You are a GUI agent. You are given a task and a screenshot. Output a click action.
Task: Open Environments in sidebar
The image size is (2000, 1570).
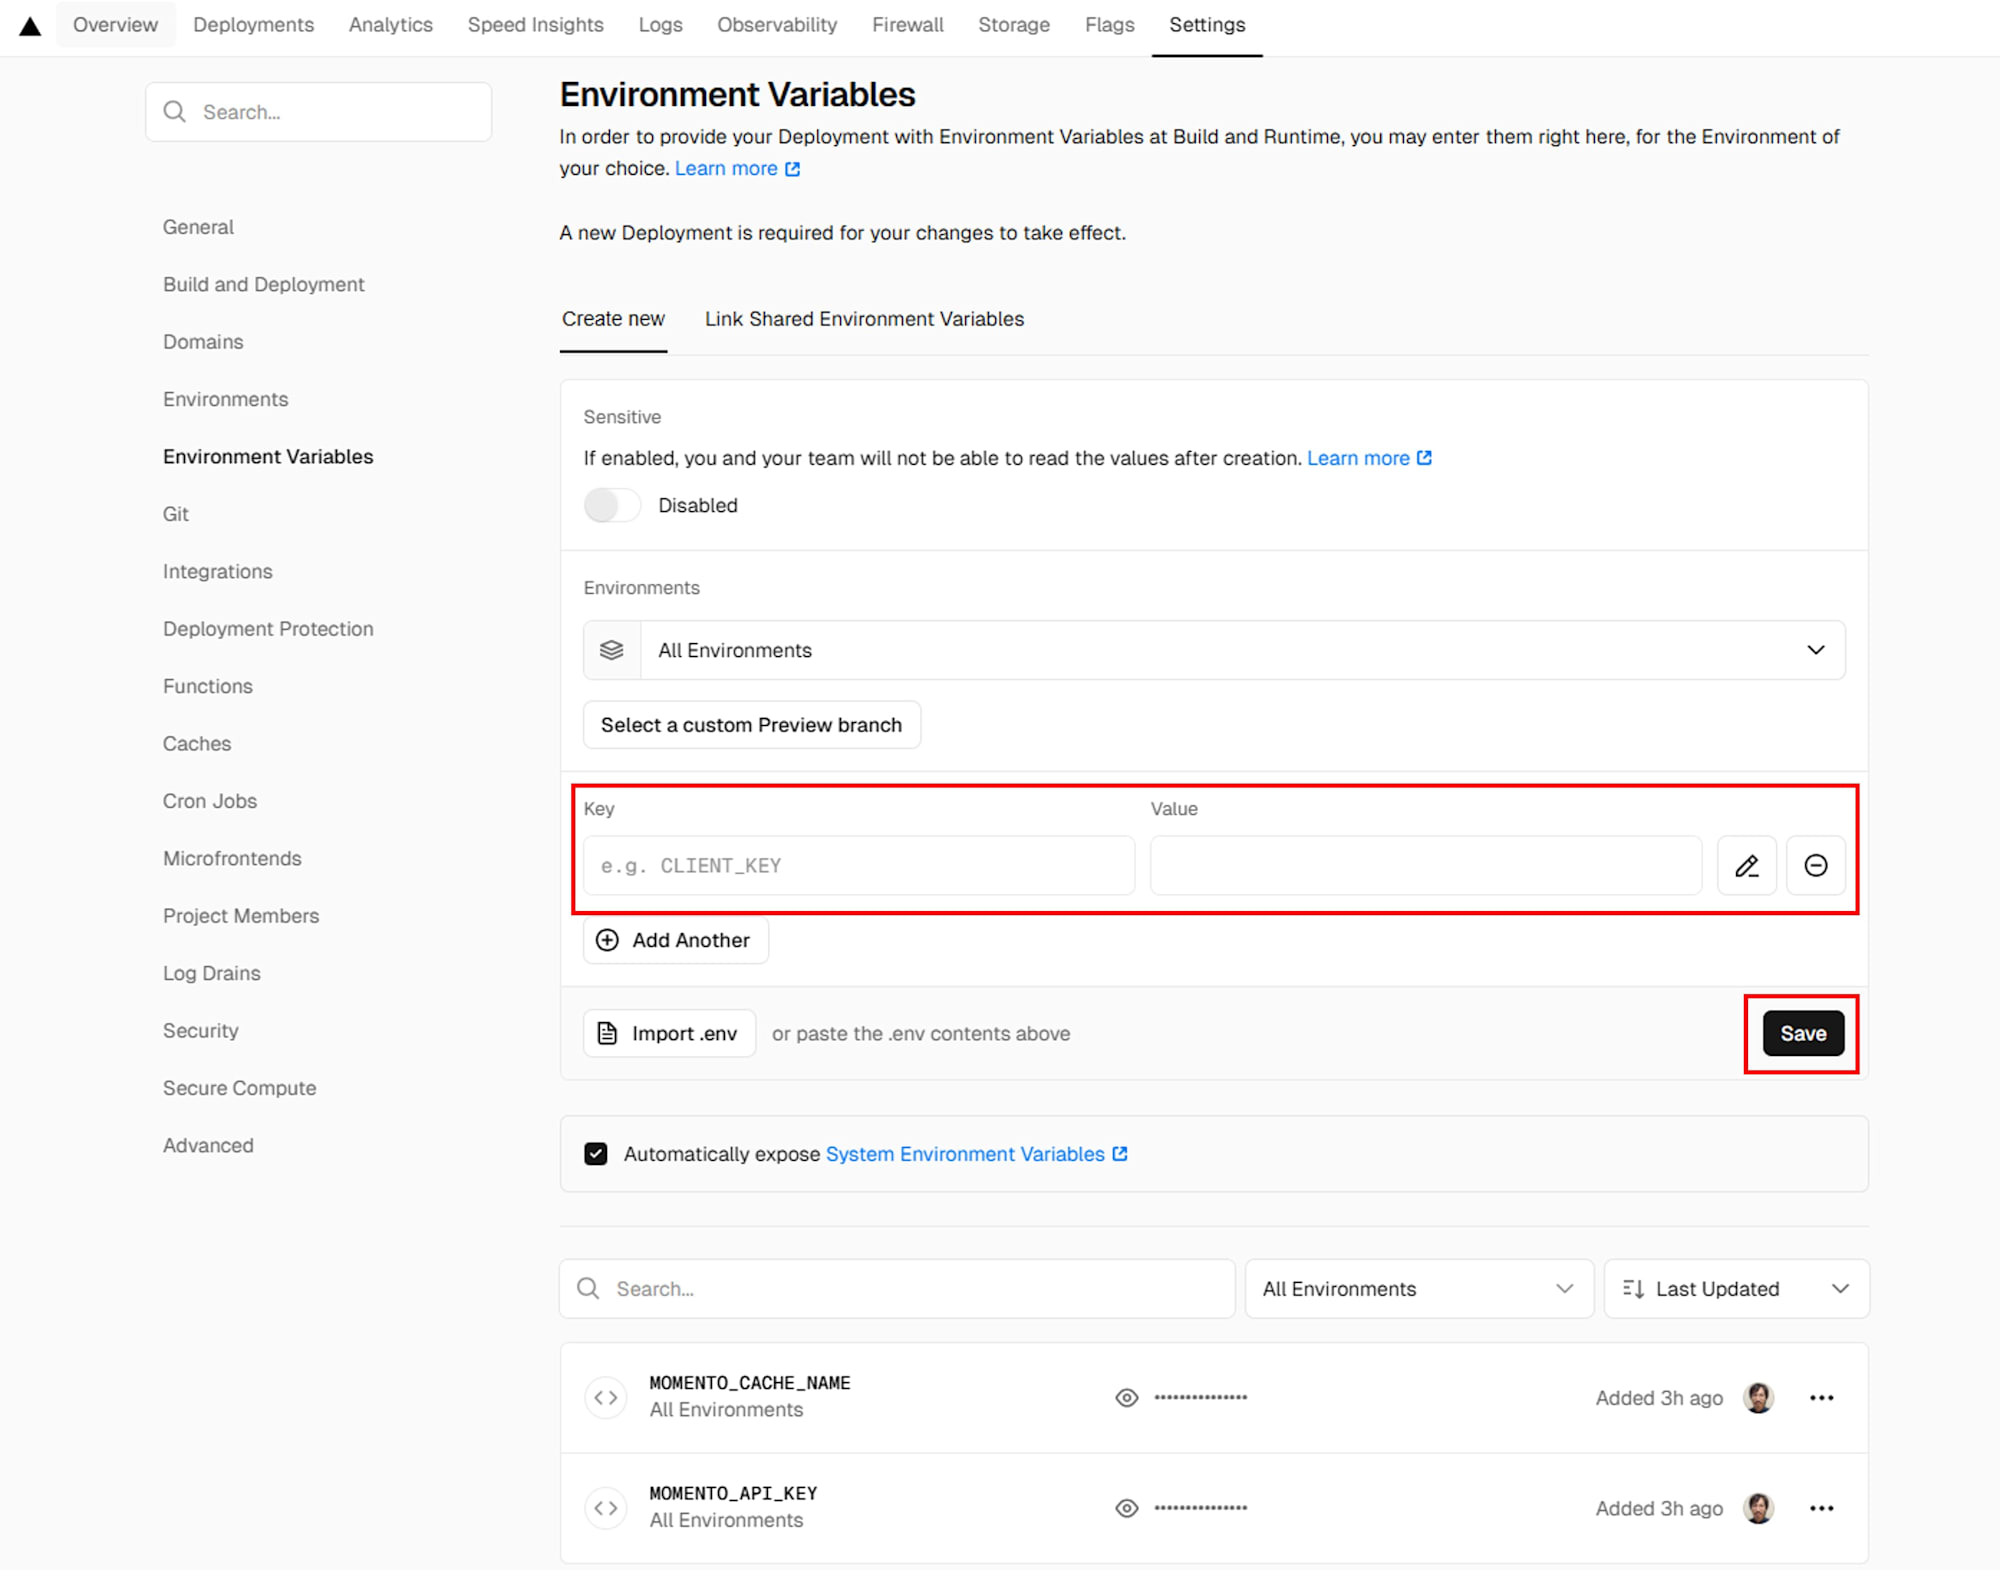point(225,399)
